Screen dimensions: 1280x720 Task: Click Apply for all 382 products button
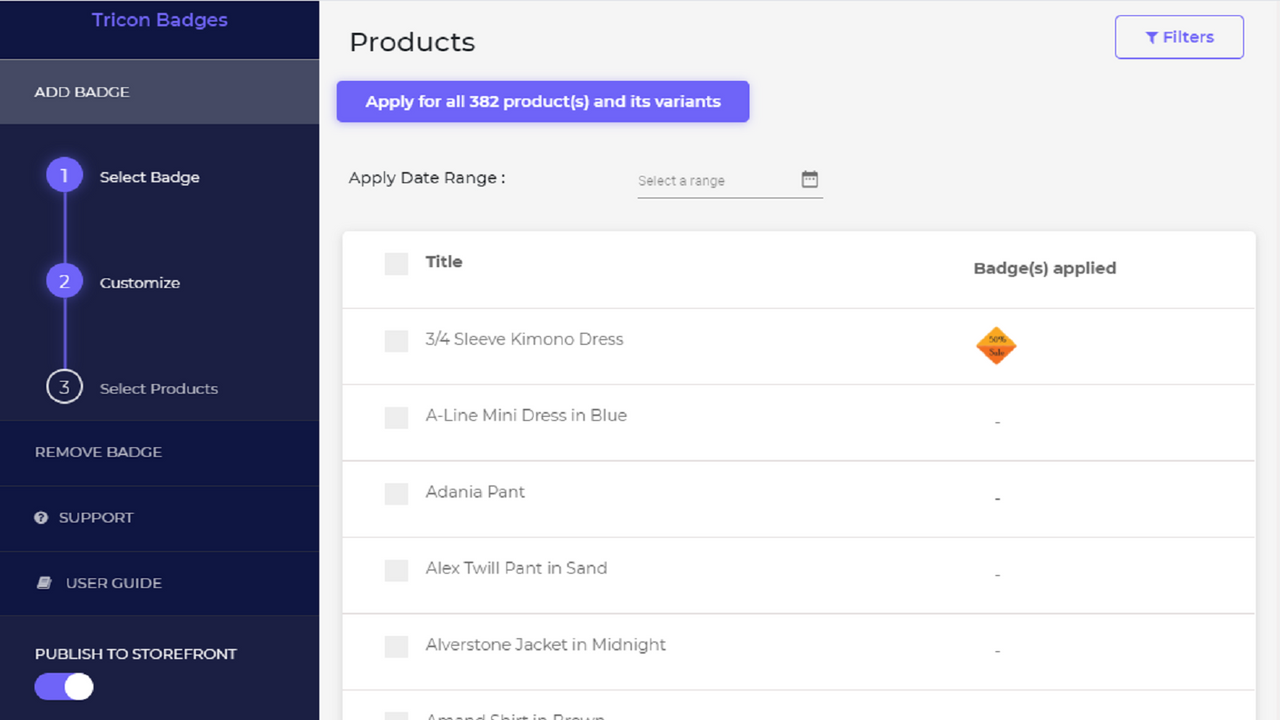pyautogui.click(x=543, y=101)
